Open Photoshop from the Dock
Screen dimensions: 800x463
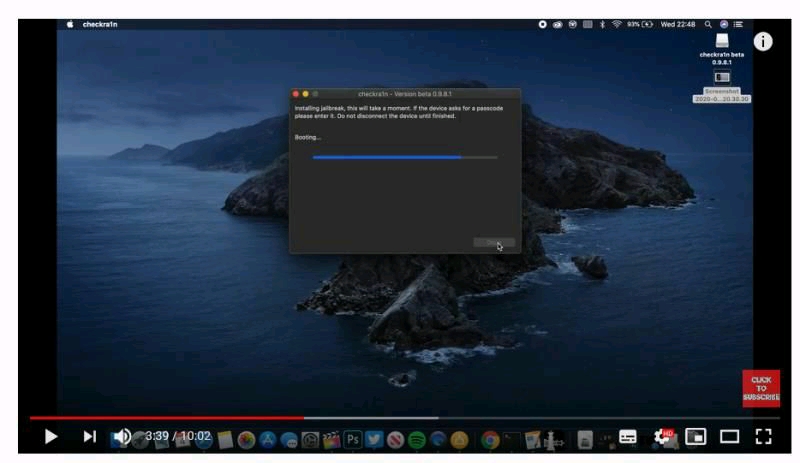pos(353,440)
